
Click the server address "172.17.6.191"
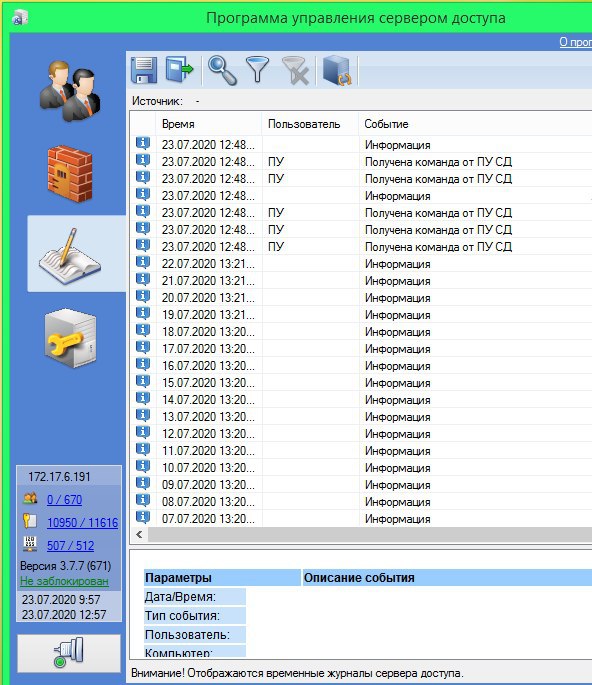[x=59, y=477]
